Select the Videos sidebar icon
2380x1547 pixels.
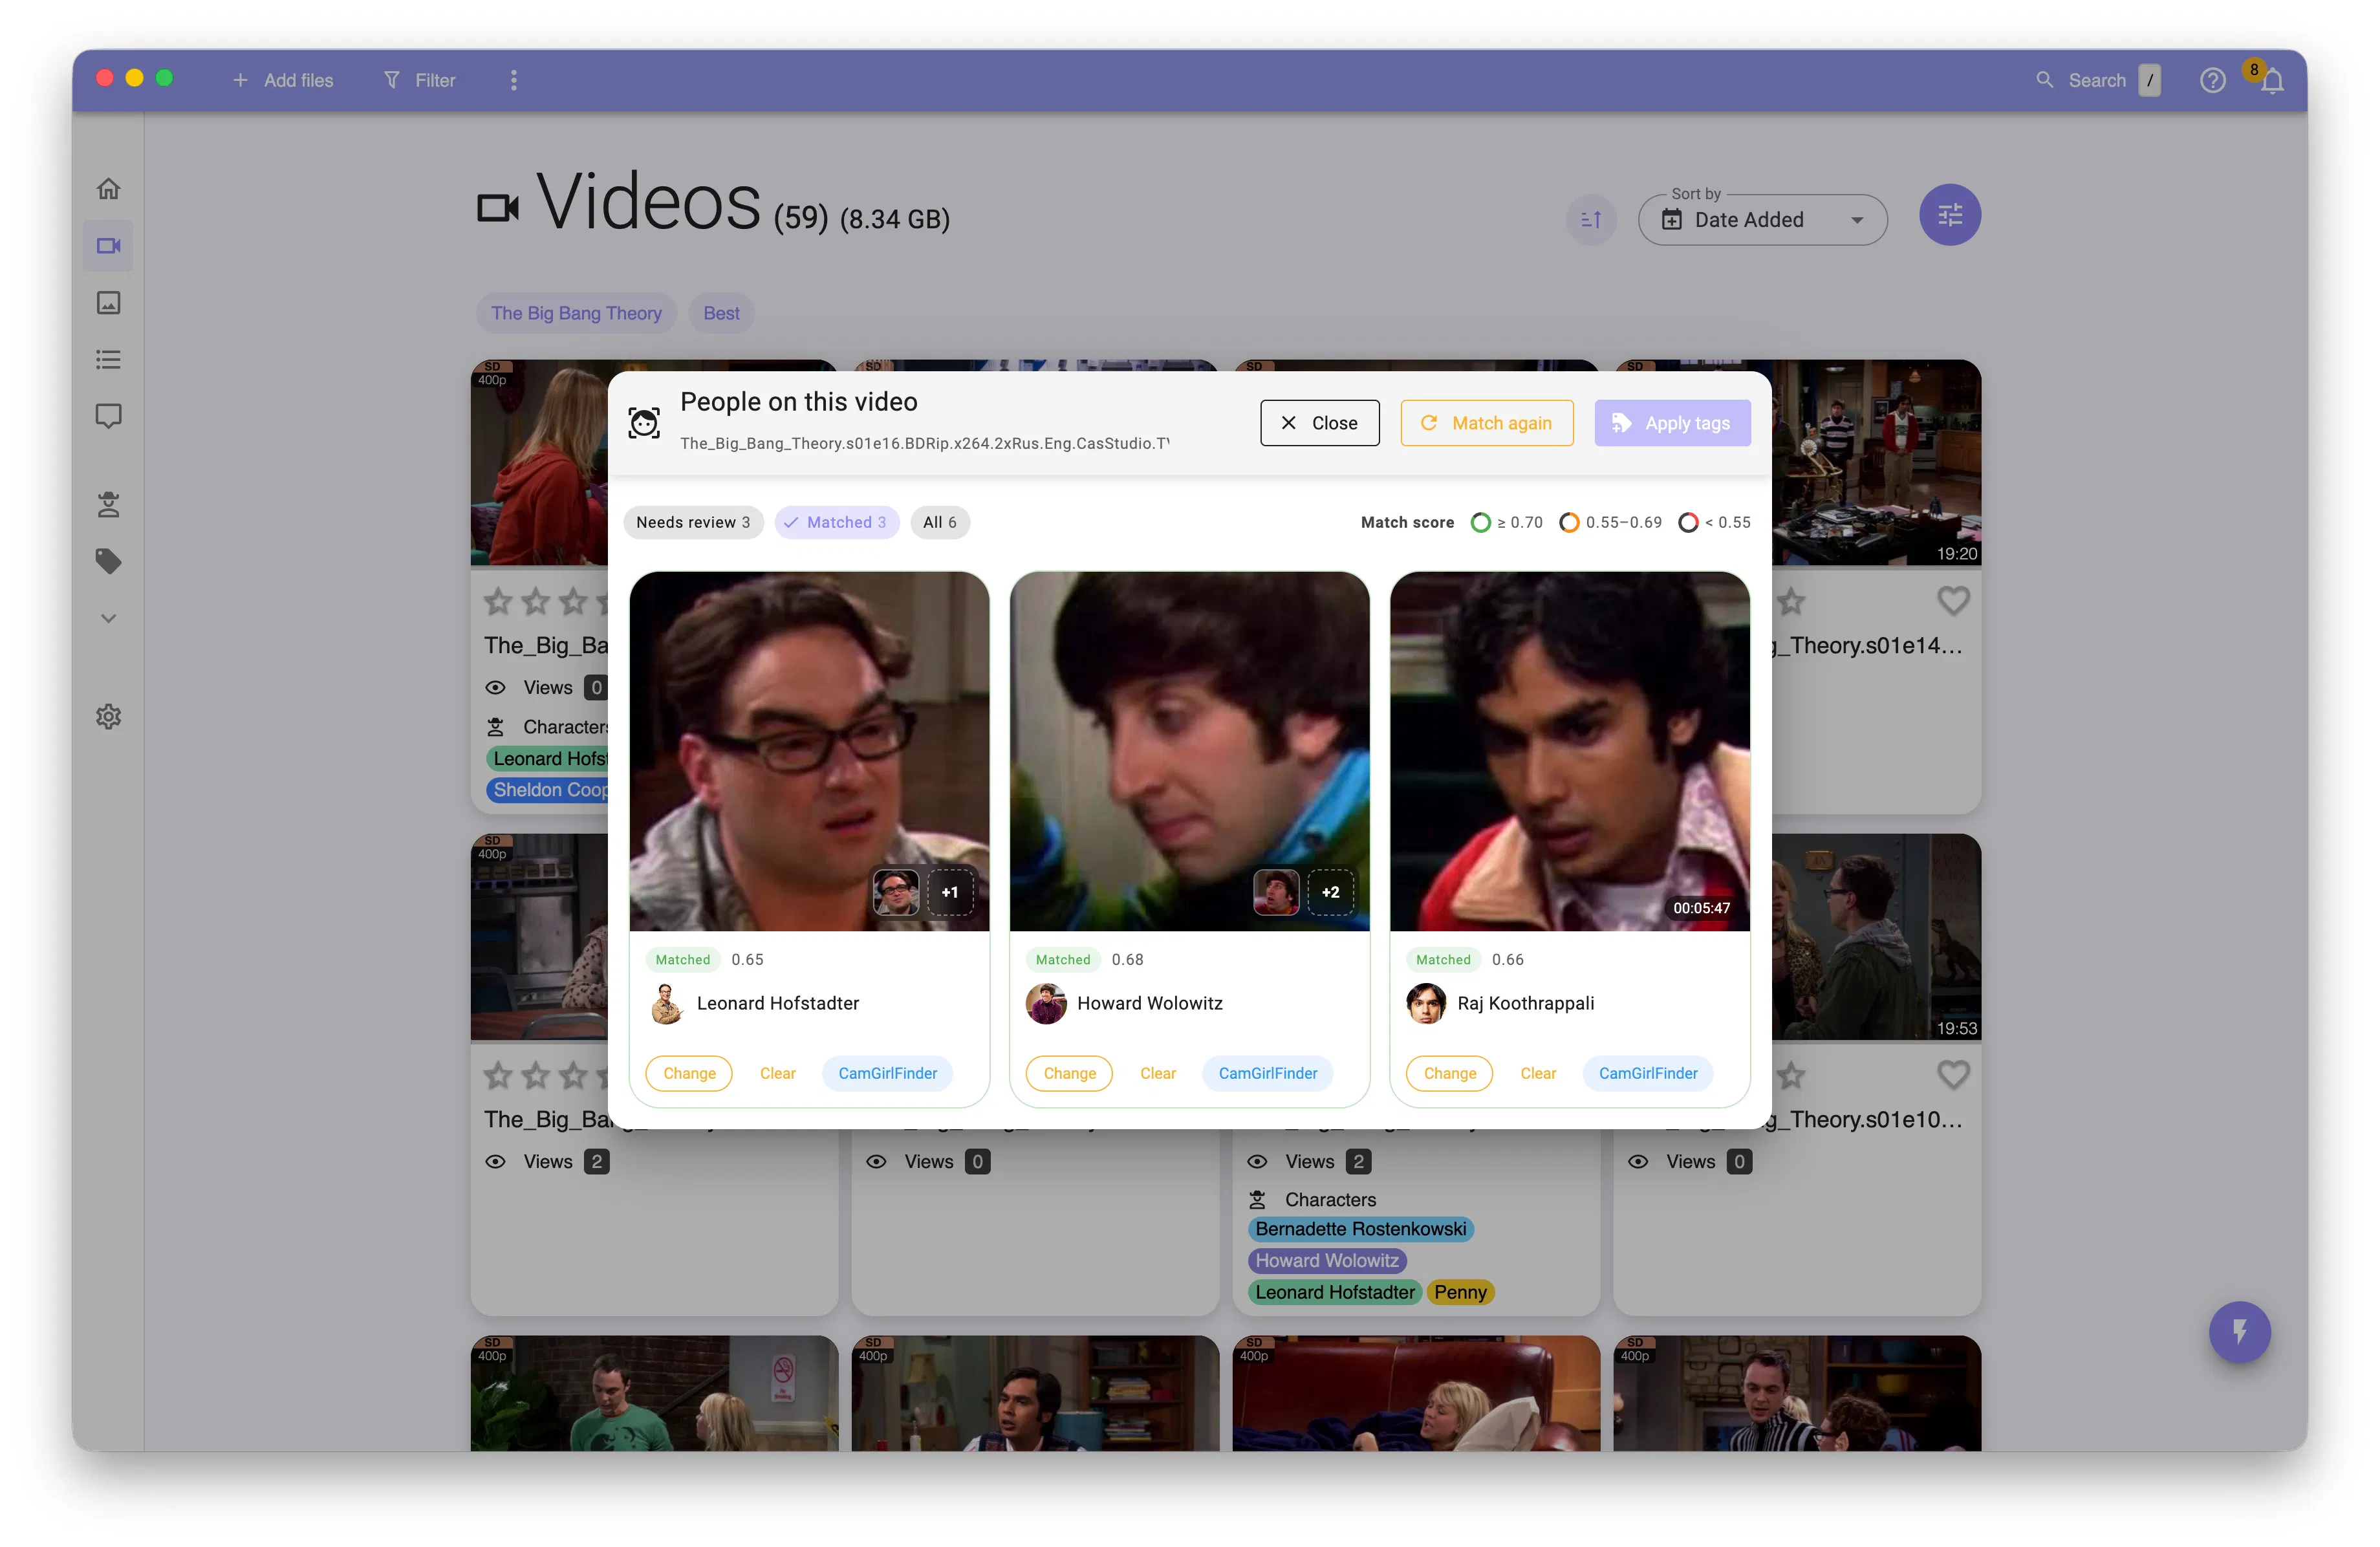(108, 245)
